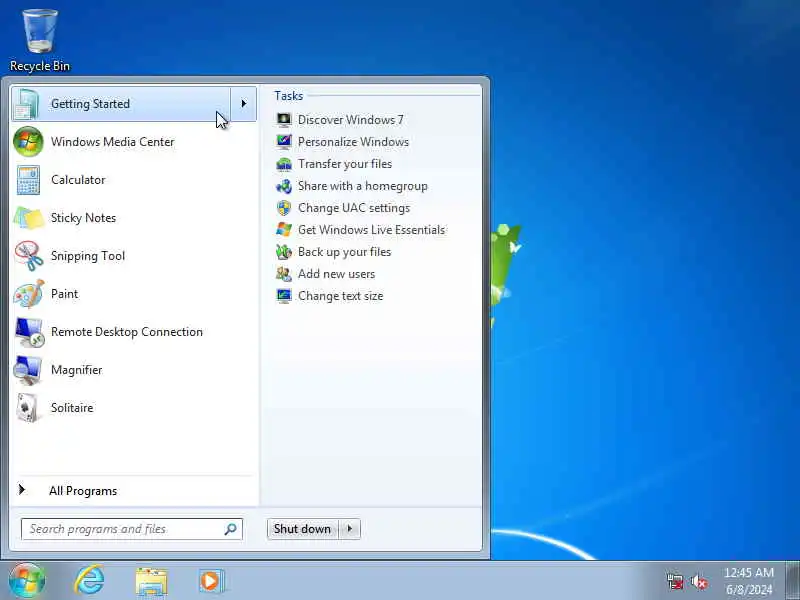Screen dimensions: 800x600
Task: Click the Paint menu label
Action: point(64,294)
